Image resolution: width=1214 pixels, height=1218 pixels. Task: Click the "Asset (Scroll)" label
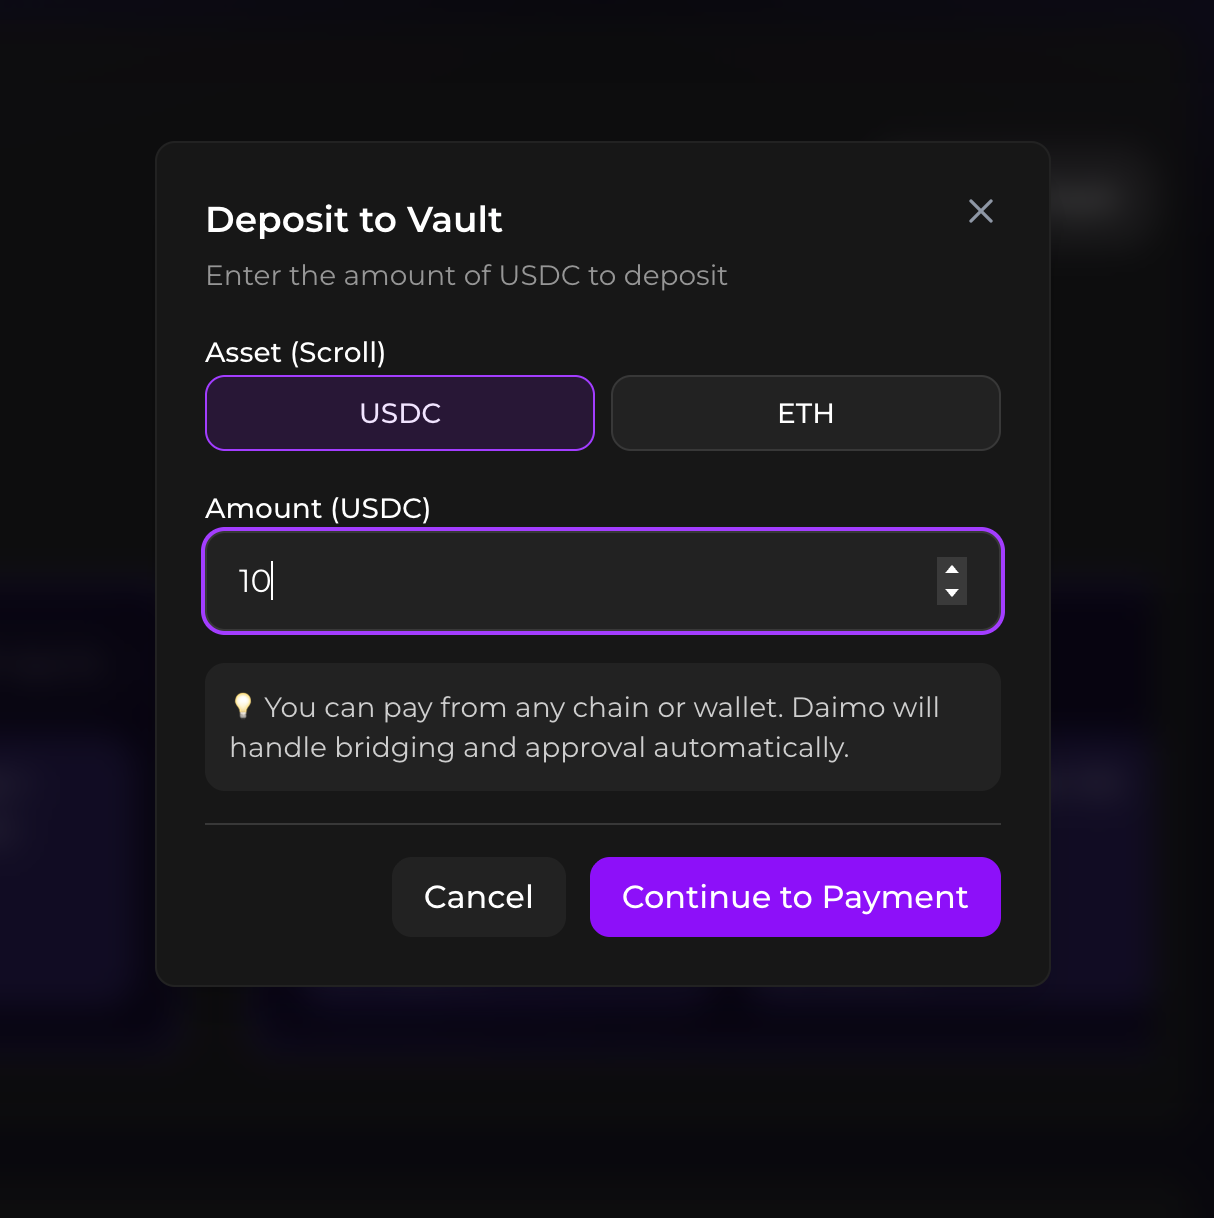[x=295, y=353]
